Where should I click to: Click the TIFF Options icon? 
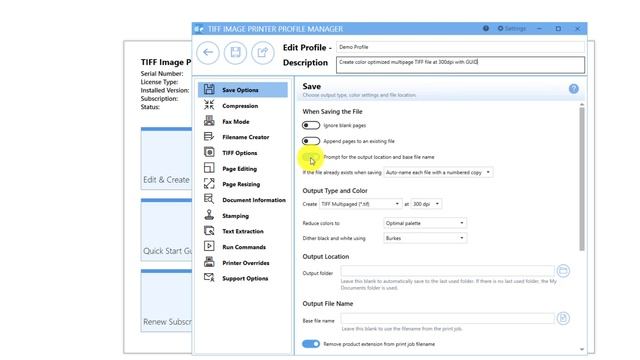(x=209, y=152)
